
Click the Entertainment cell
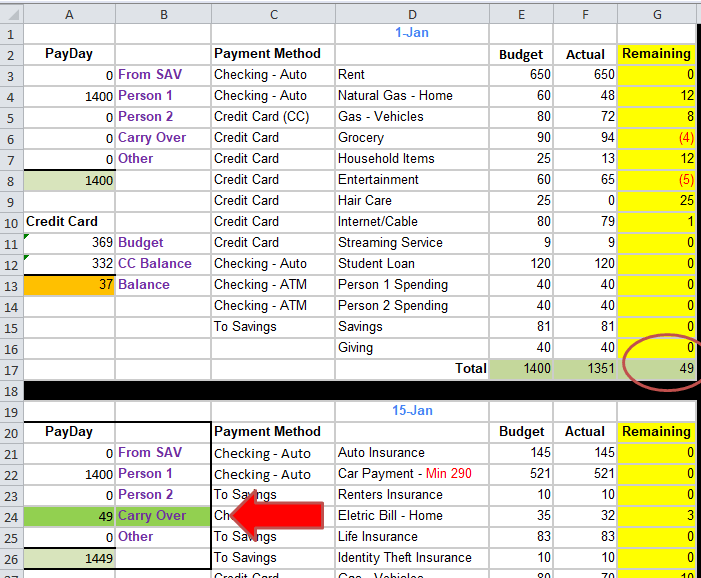click(x=412, y=180)
